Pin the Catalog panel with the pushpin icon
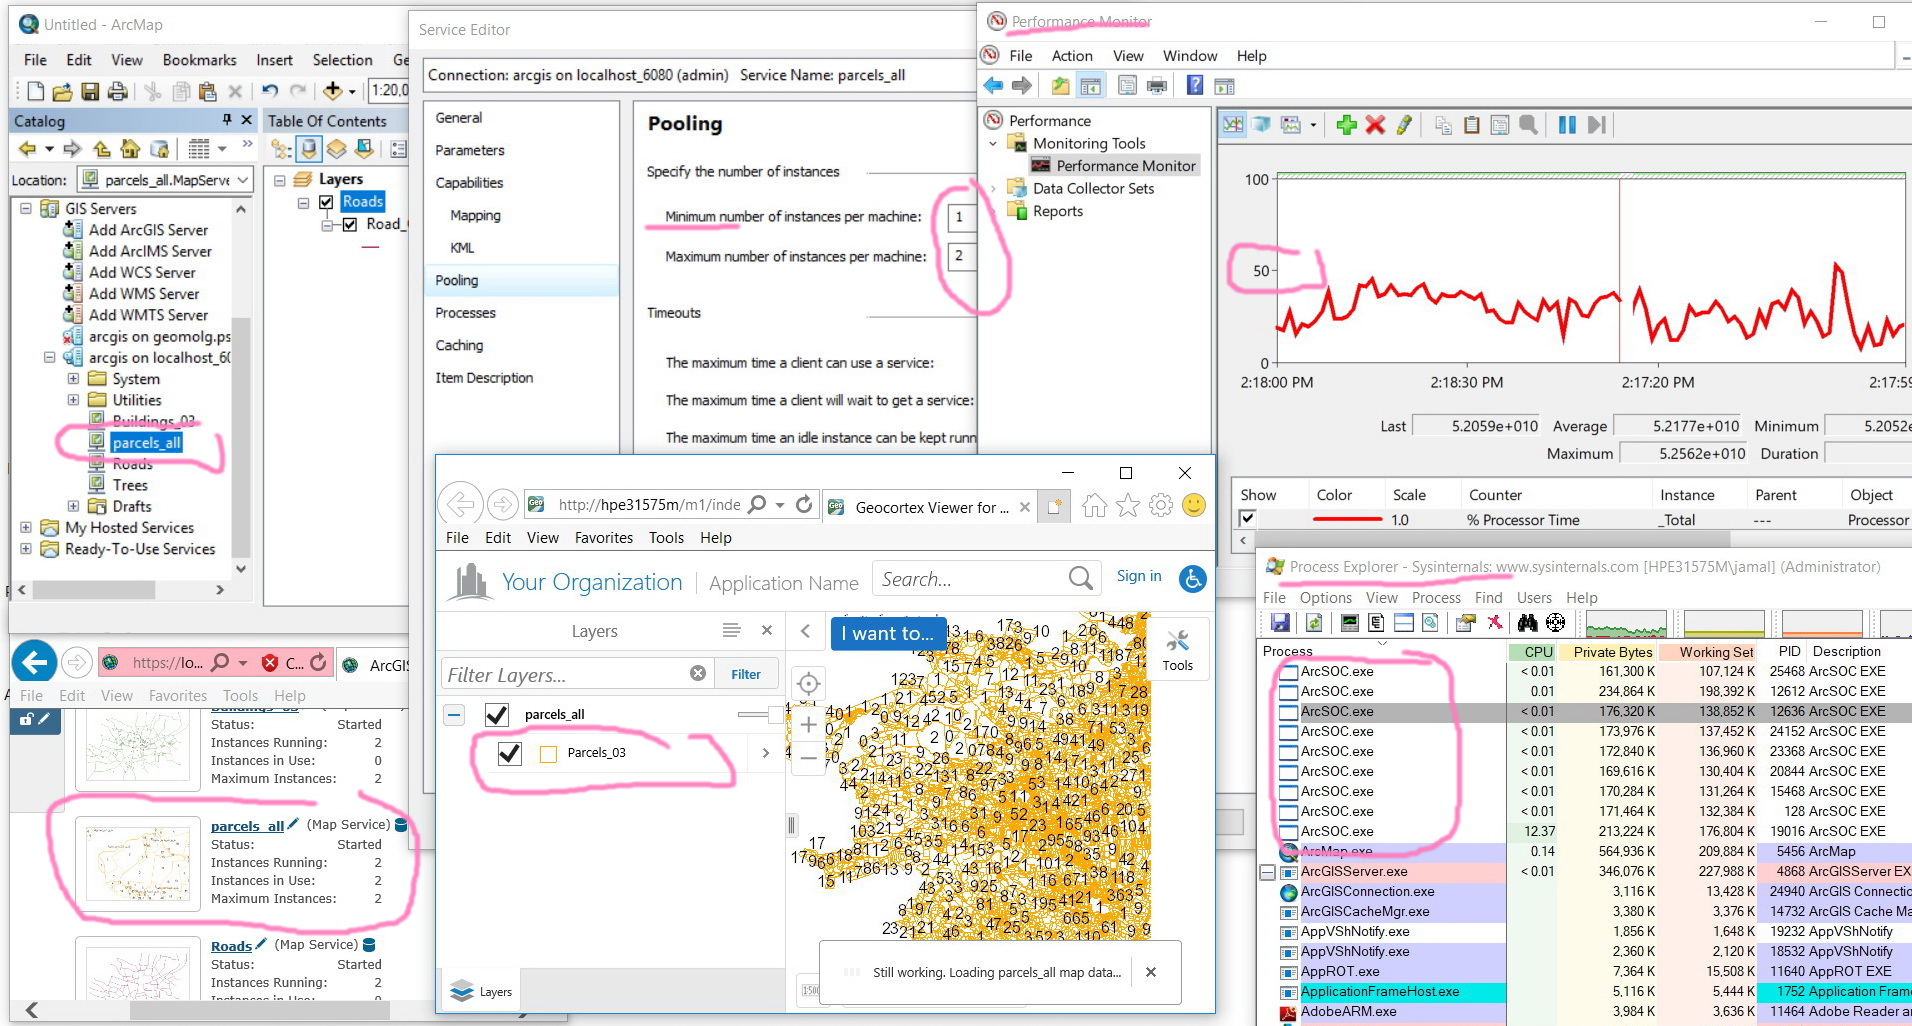Screen dimensions: 1912x1026 coord(227,120)
